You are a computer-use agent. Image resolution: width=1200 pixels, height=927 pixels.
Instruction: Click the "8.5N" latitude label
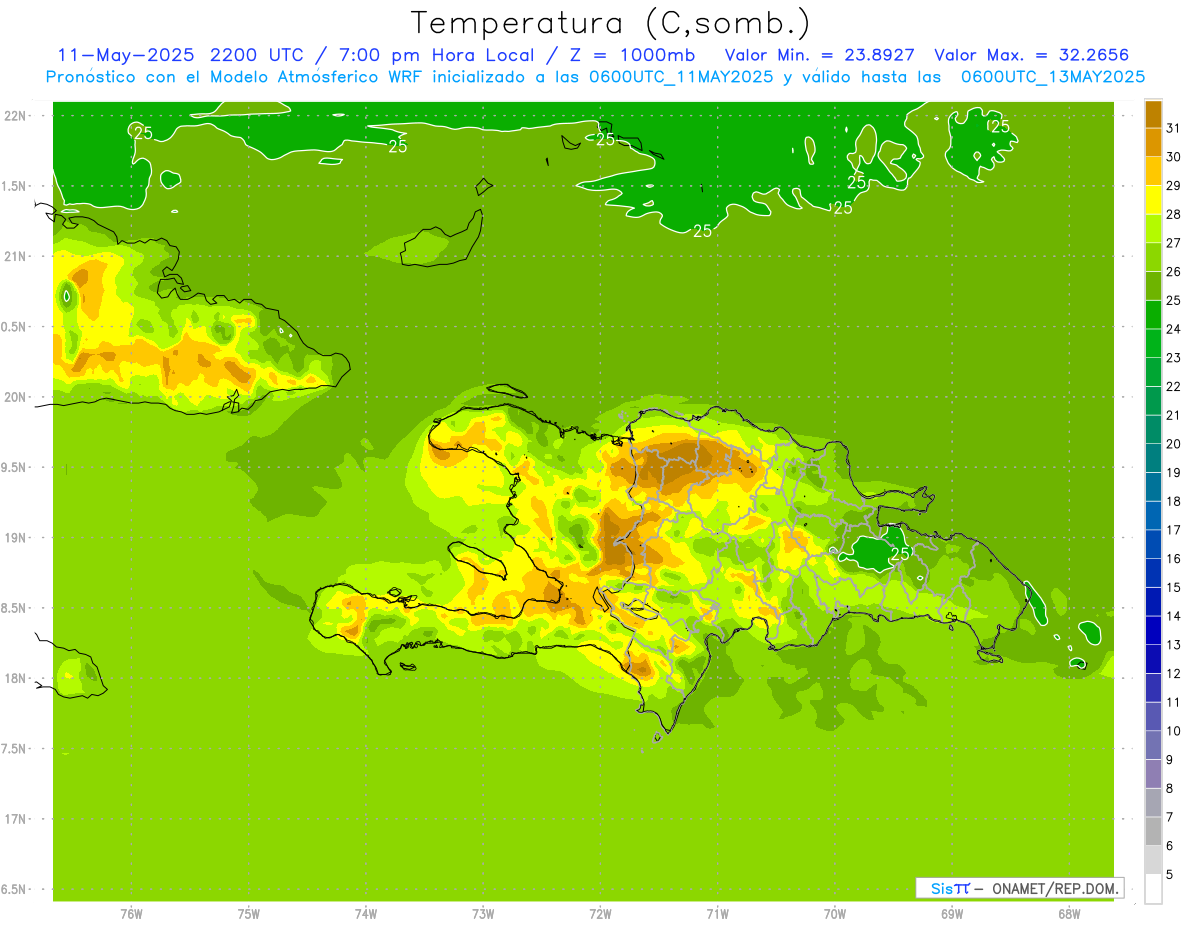pos(14,608)
